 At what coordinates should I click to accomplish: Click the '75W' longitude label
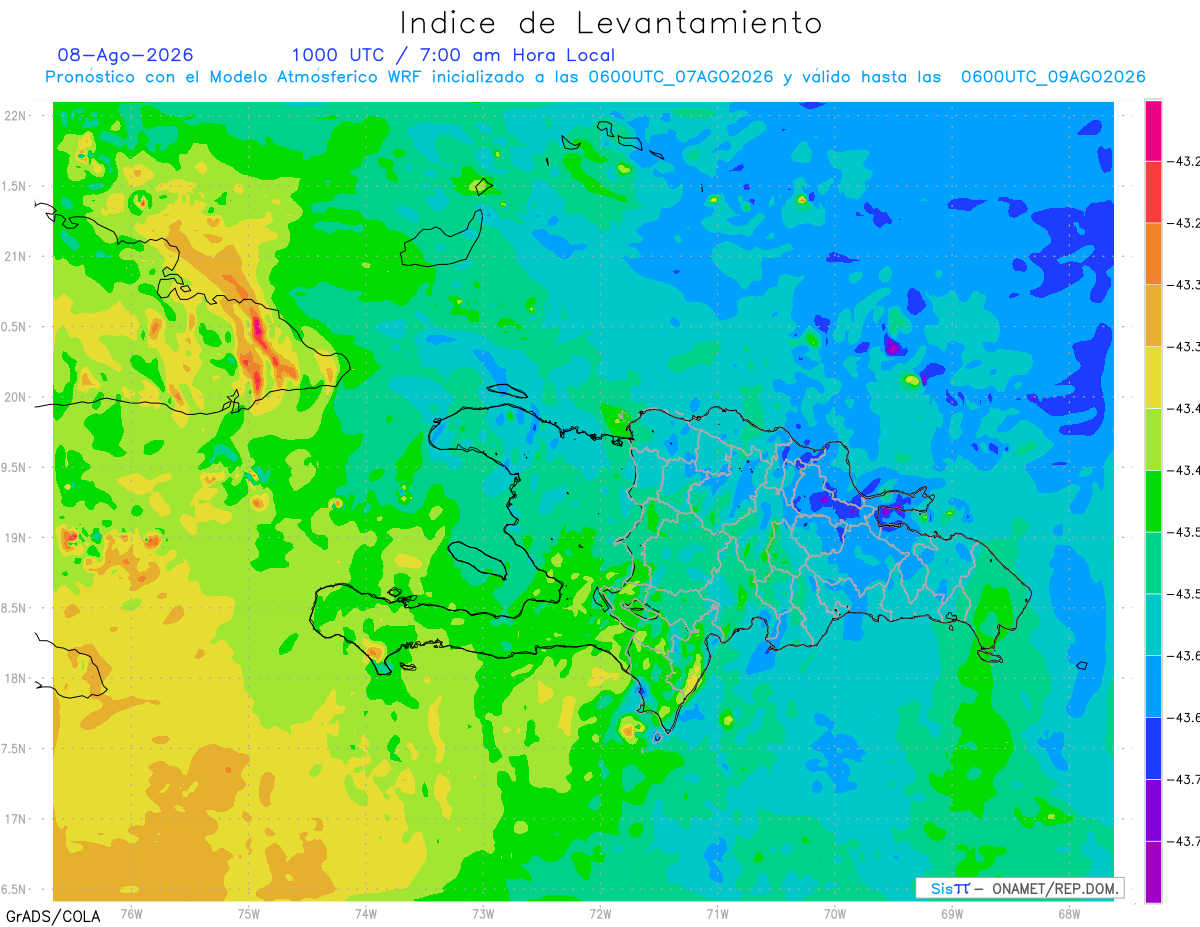pos(248,913)
